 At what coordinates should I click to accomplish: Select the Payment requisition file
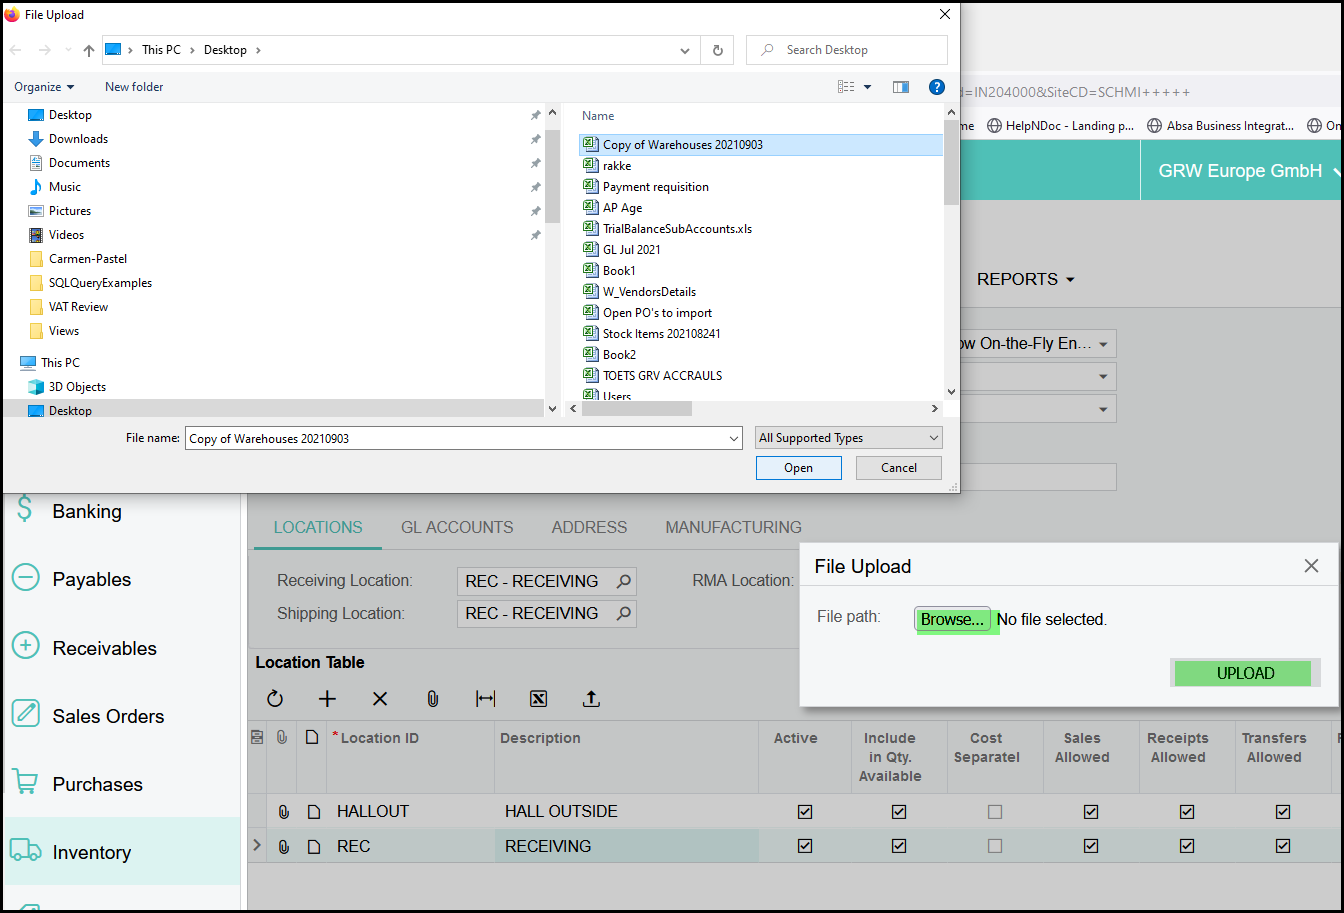coord(655,187)
